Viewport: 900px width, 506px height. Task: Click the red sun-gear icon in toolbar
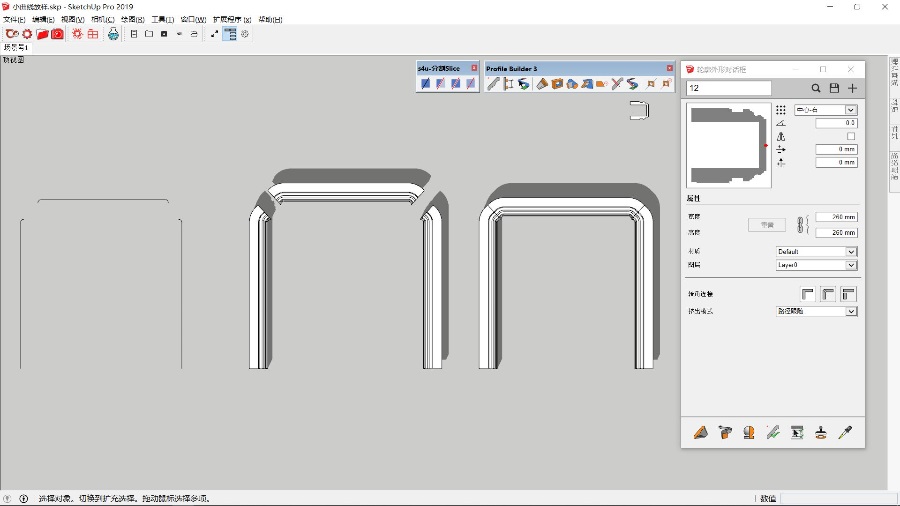tap(77, 34)
